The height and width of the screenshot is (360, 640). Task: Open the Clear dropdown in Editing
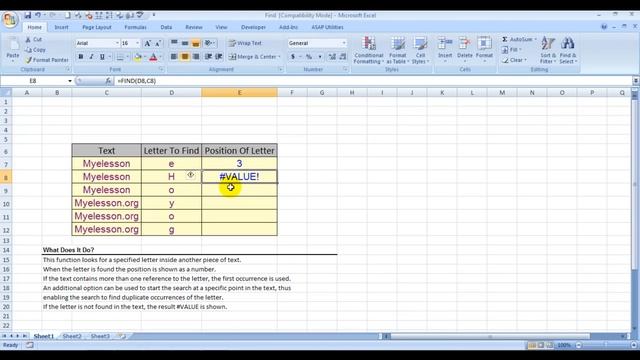[x=514, y=60]
